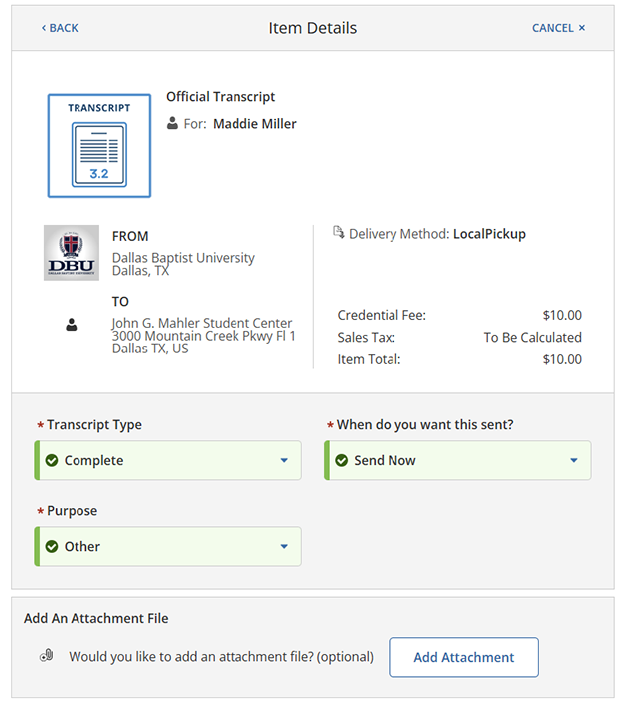This screenshot has height=702, width=629.
Task: Click the Transcript Type dropdown arrow
Action: 284,461
